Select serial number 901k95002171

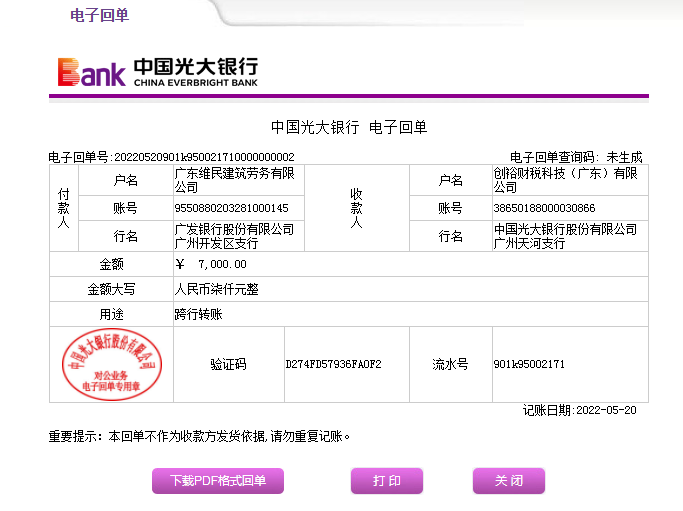pos(529,364)
